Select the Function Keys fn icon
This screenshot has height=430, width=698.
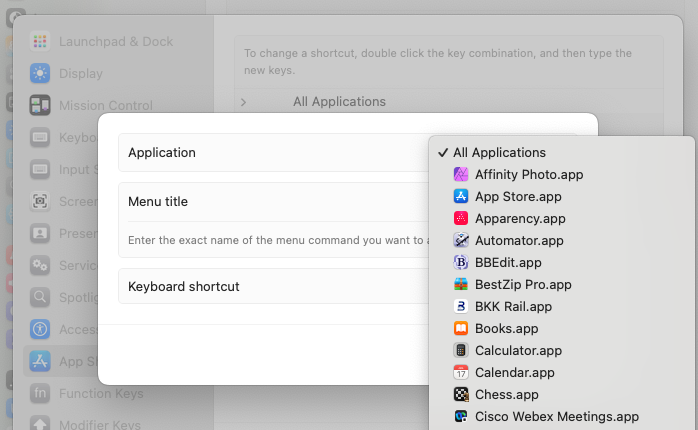[40, 393]
